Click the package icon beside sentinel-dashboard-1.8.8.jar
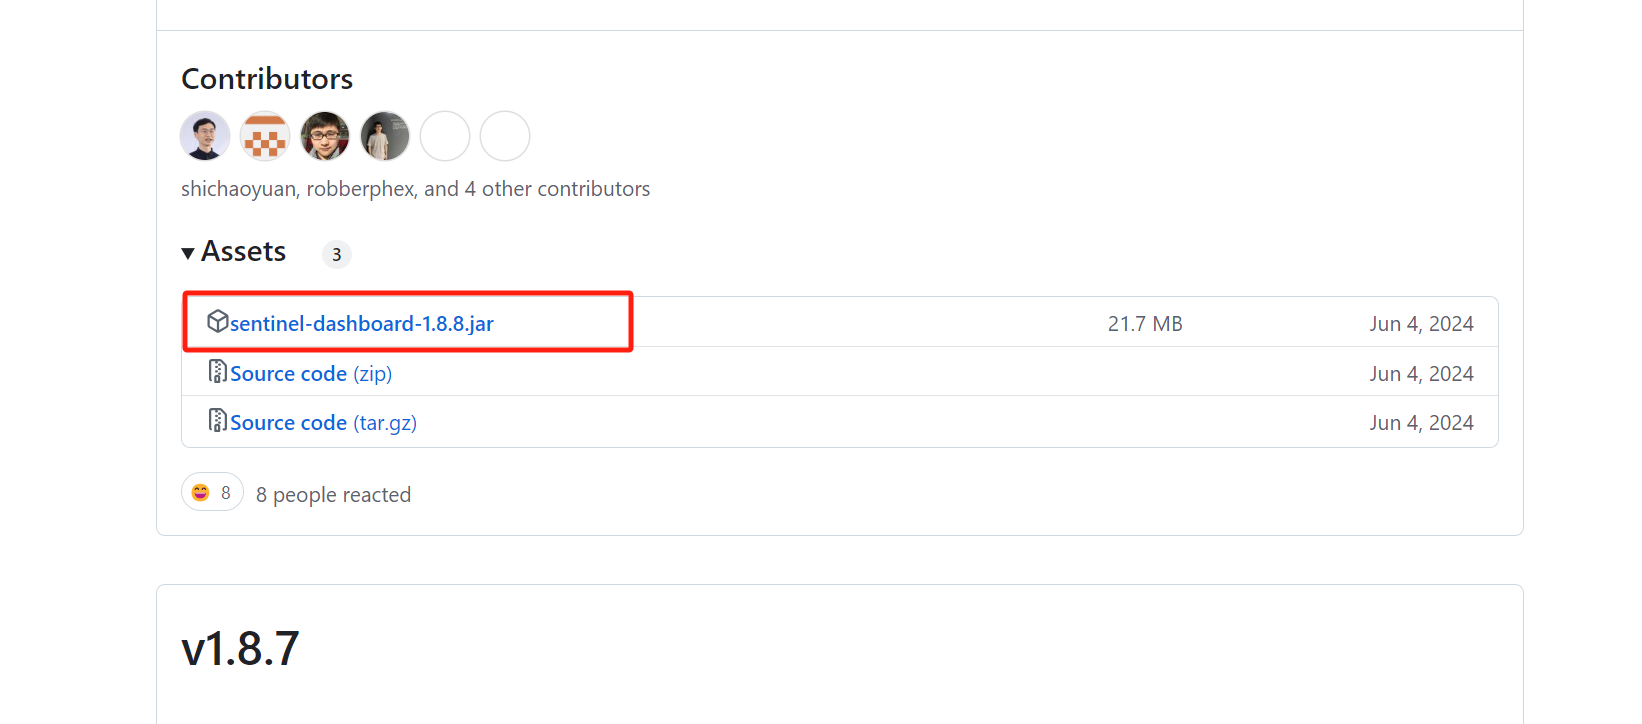The height and width of the screenshot is (724, 1642). 218,321
